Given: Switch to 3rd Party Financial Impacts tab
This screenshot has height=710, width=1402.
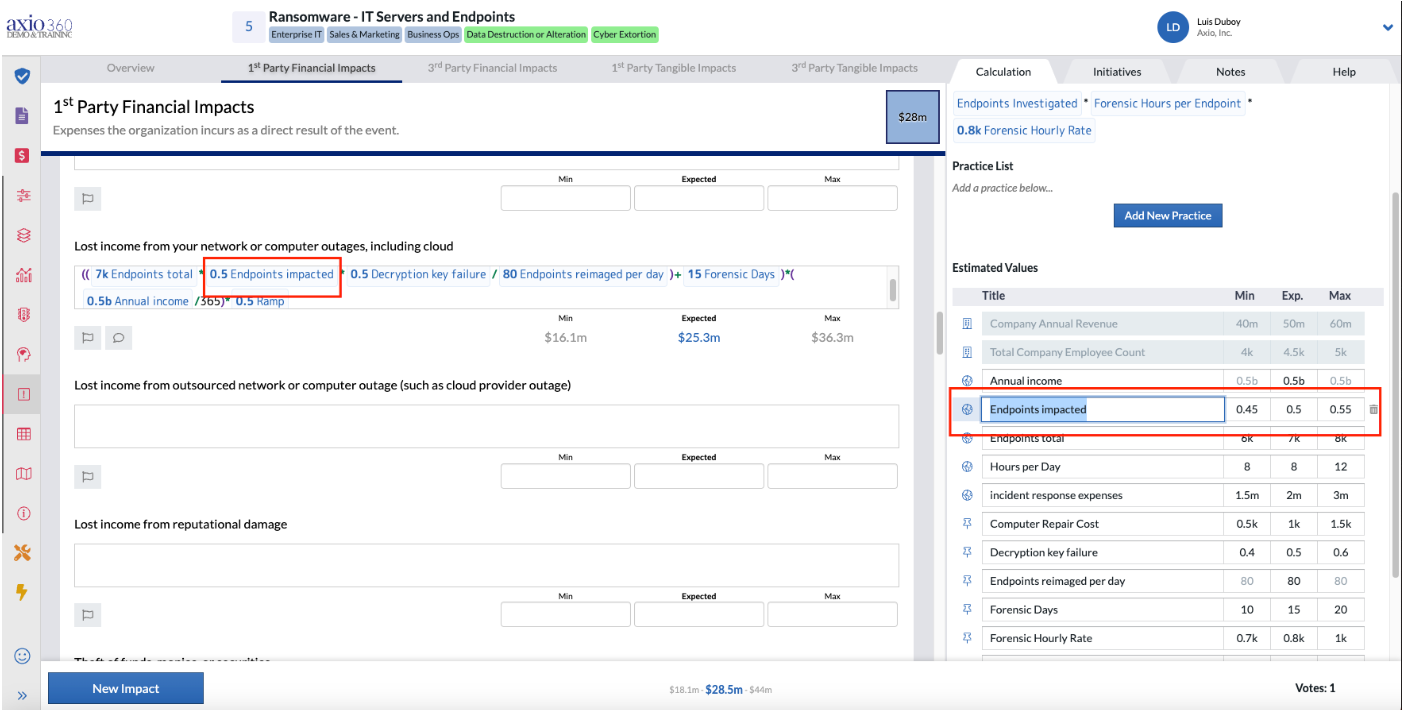Looking at the screenshot, I should 492,68.
